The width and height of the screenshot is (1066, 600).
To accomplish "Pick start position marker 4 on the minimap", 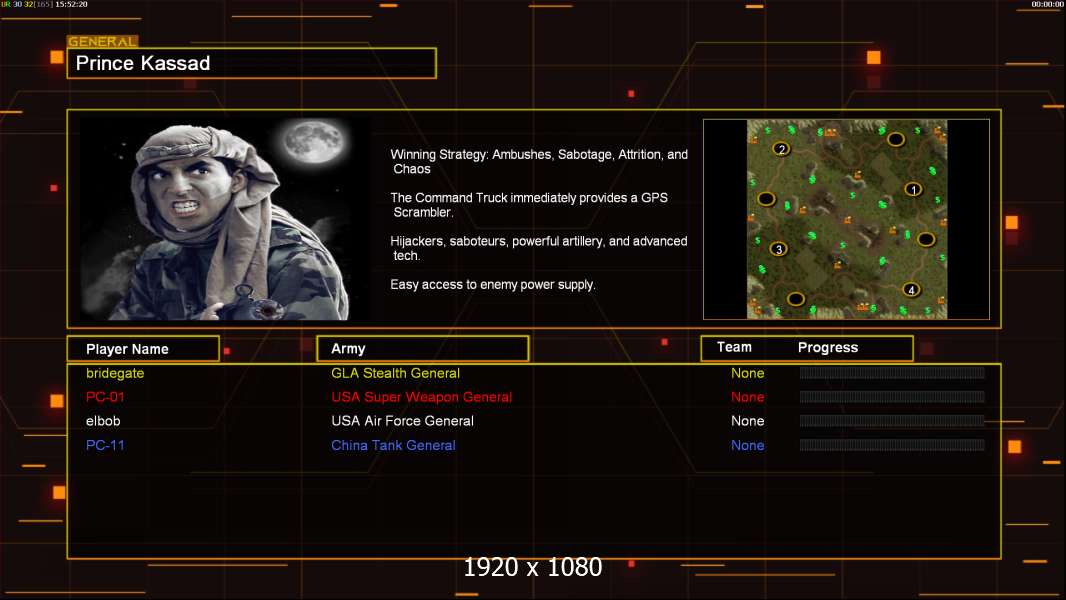I will 911,290.
